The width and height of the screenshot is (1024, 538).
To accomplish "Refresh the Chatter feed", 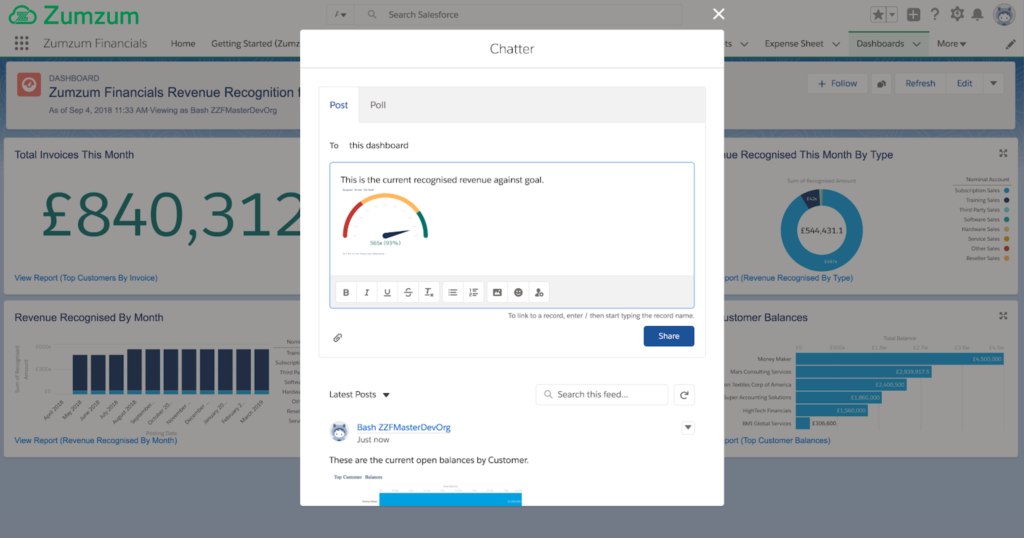I will (x=684, y=394).
